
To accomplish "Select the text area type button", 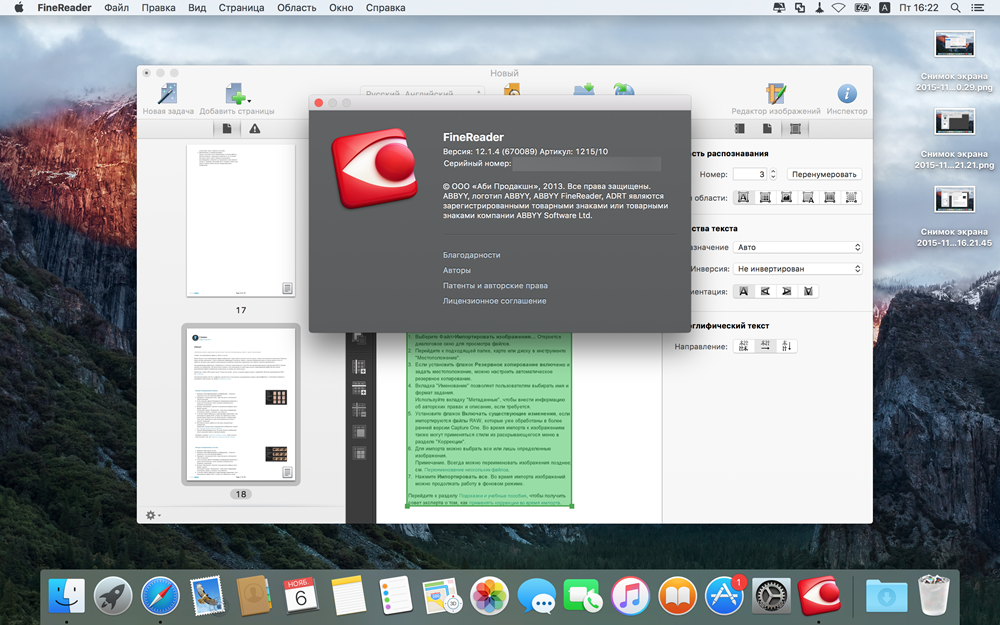I will 743,197.
